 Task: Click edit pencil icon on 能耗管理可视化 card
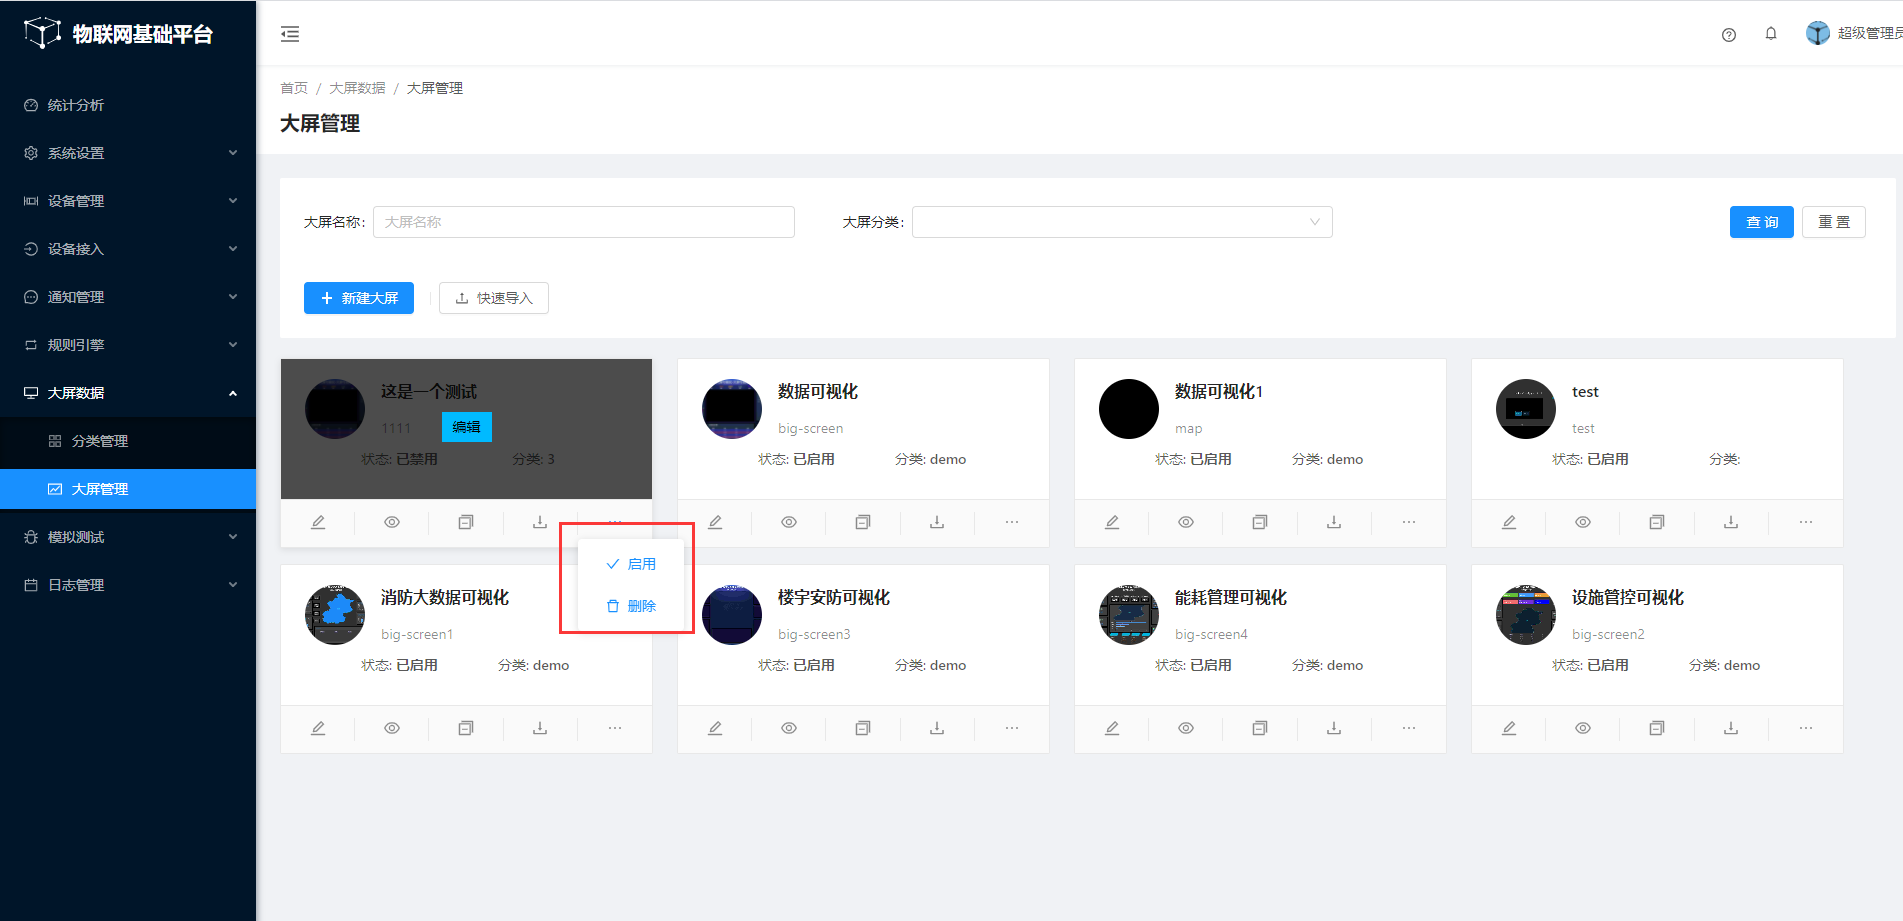pos(1112,728)
